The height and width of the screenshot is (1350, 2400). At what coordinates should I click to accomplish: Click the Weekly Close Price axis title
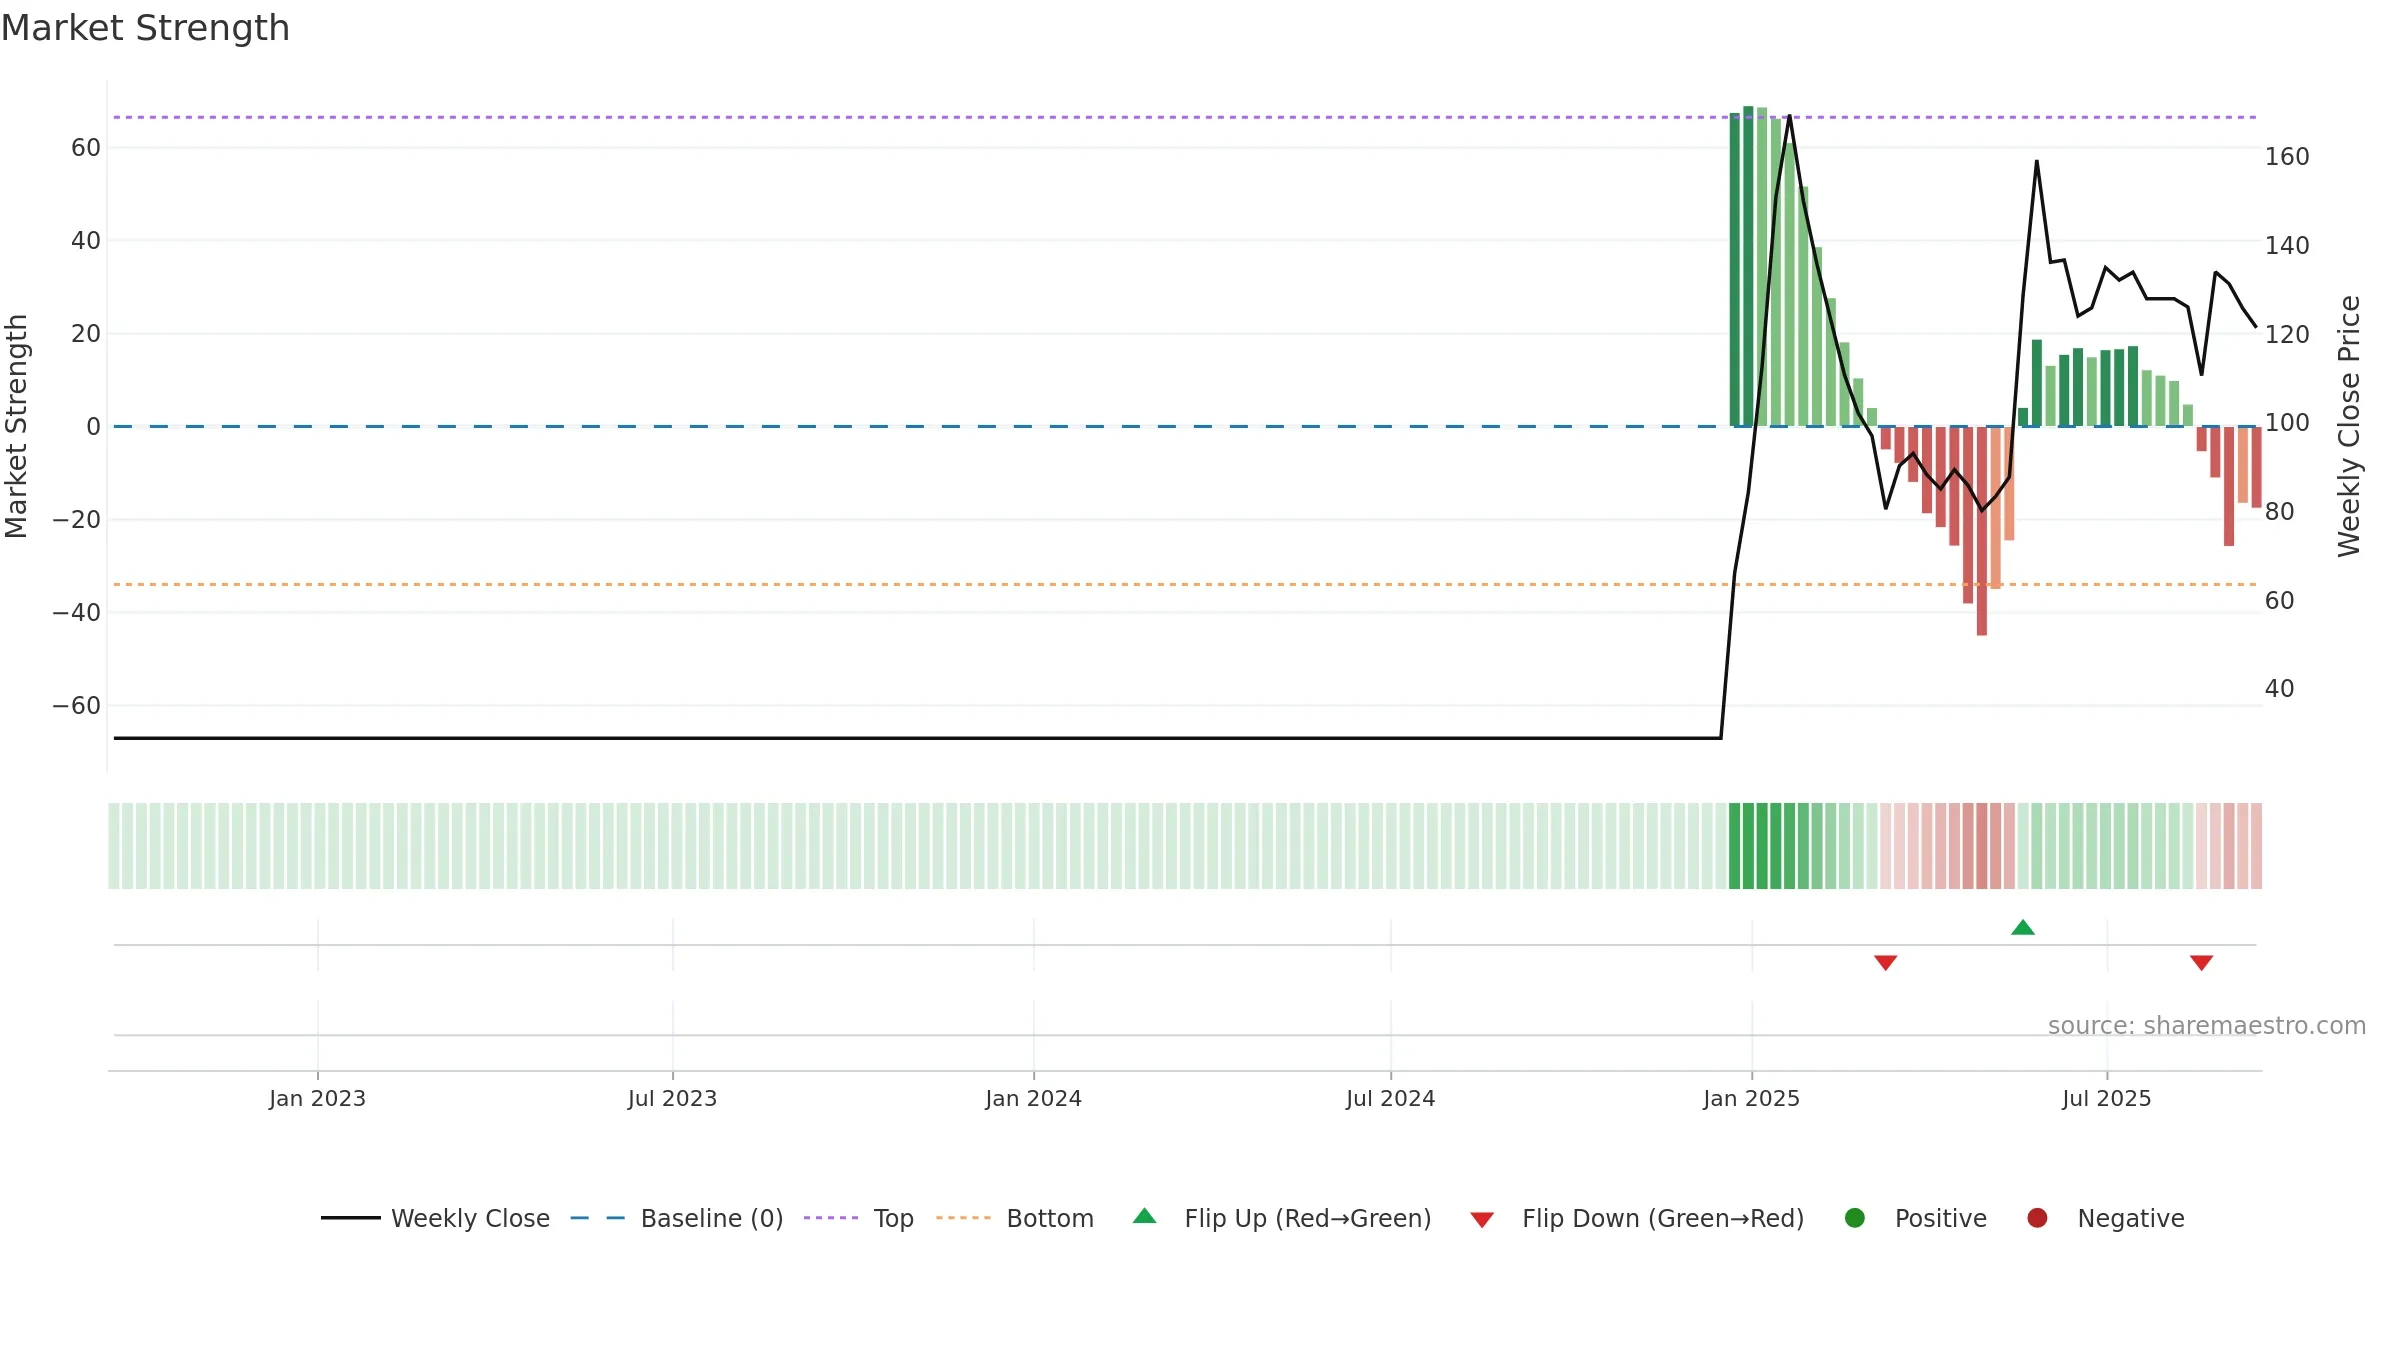tap(2349, 426)
